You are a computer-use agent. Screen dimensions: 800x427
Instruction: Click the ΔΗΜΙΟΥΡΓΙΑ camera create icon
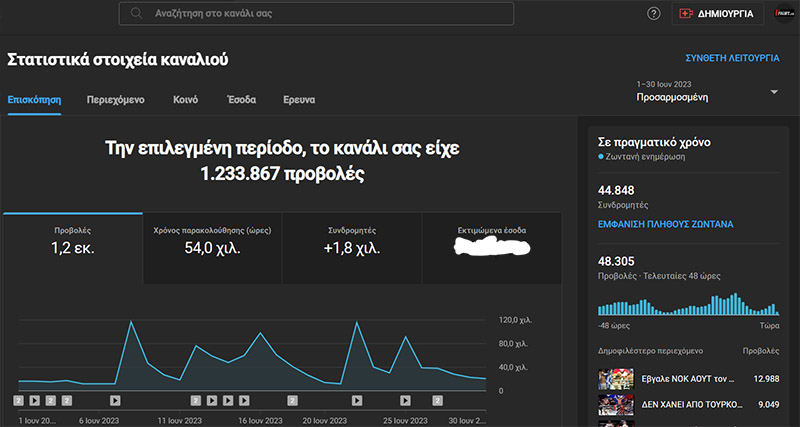tap(685, 14)
